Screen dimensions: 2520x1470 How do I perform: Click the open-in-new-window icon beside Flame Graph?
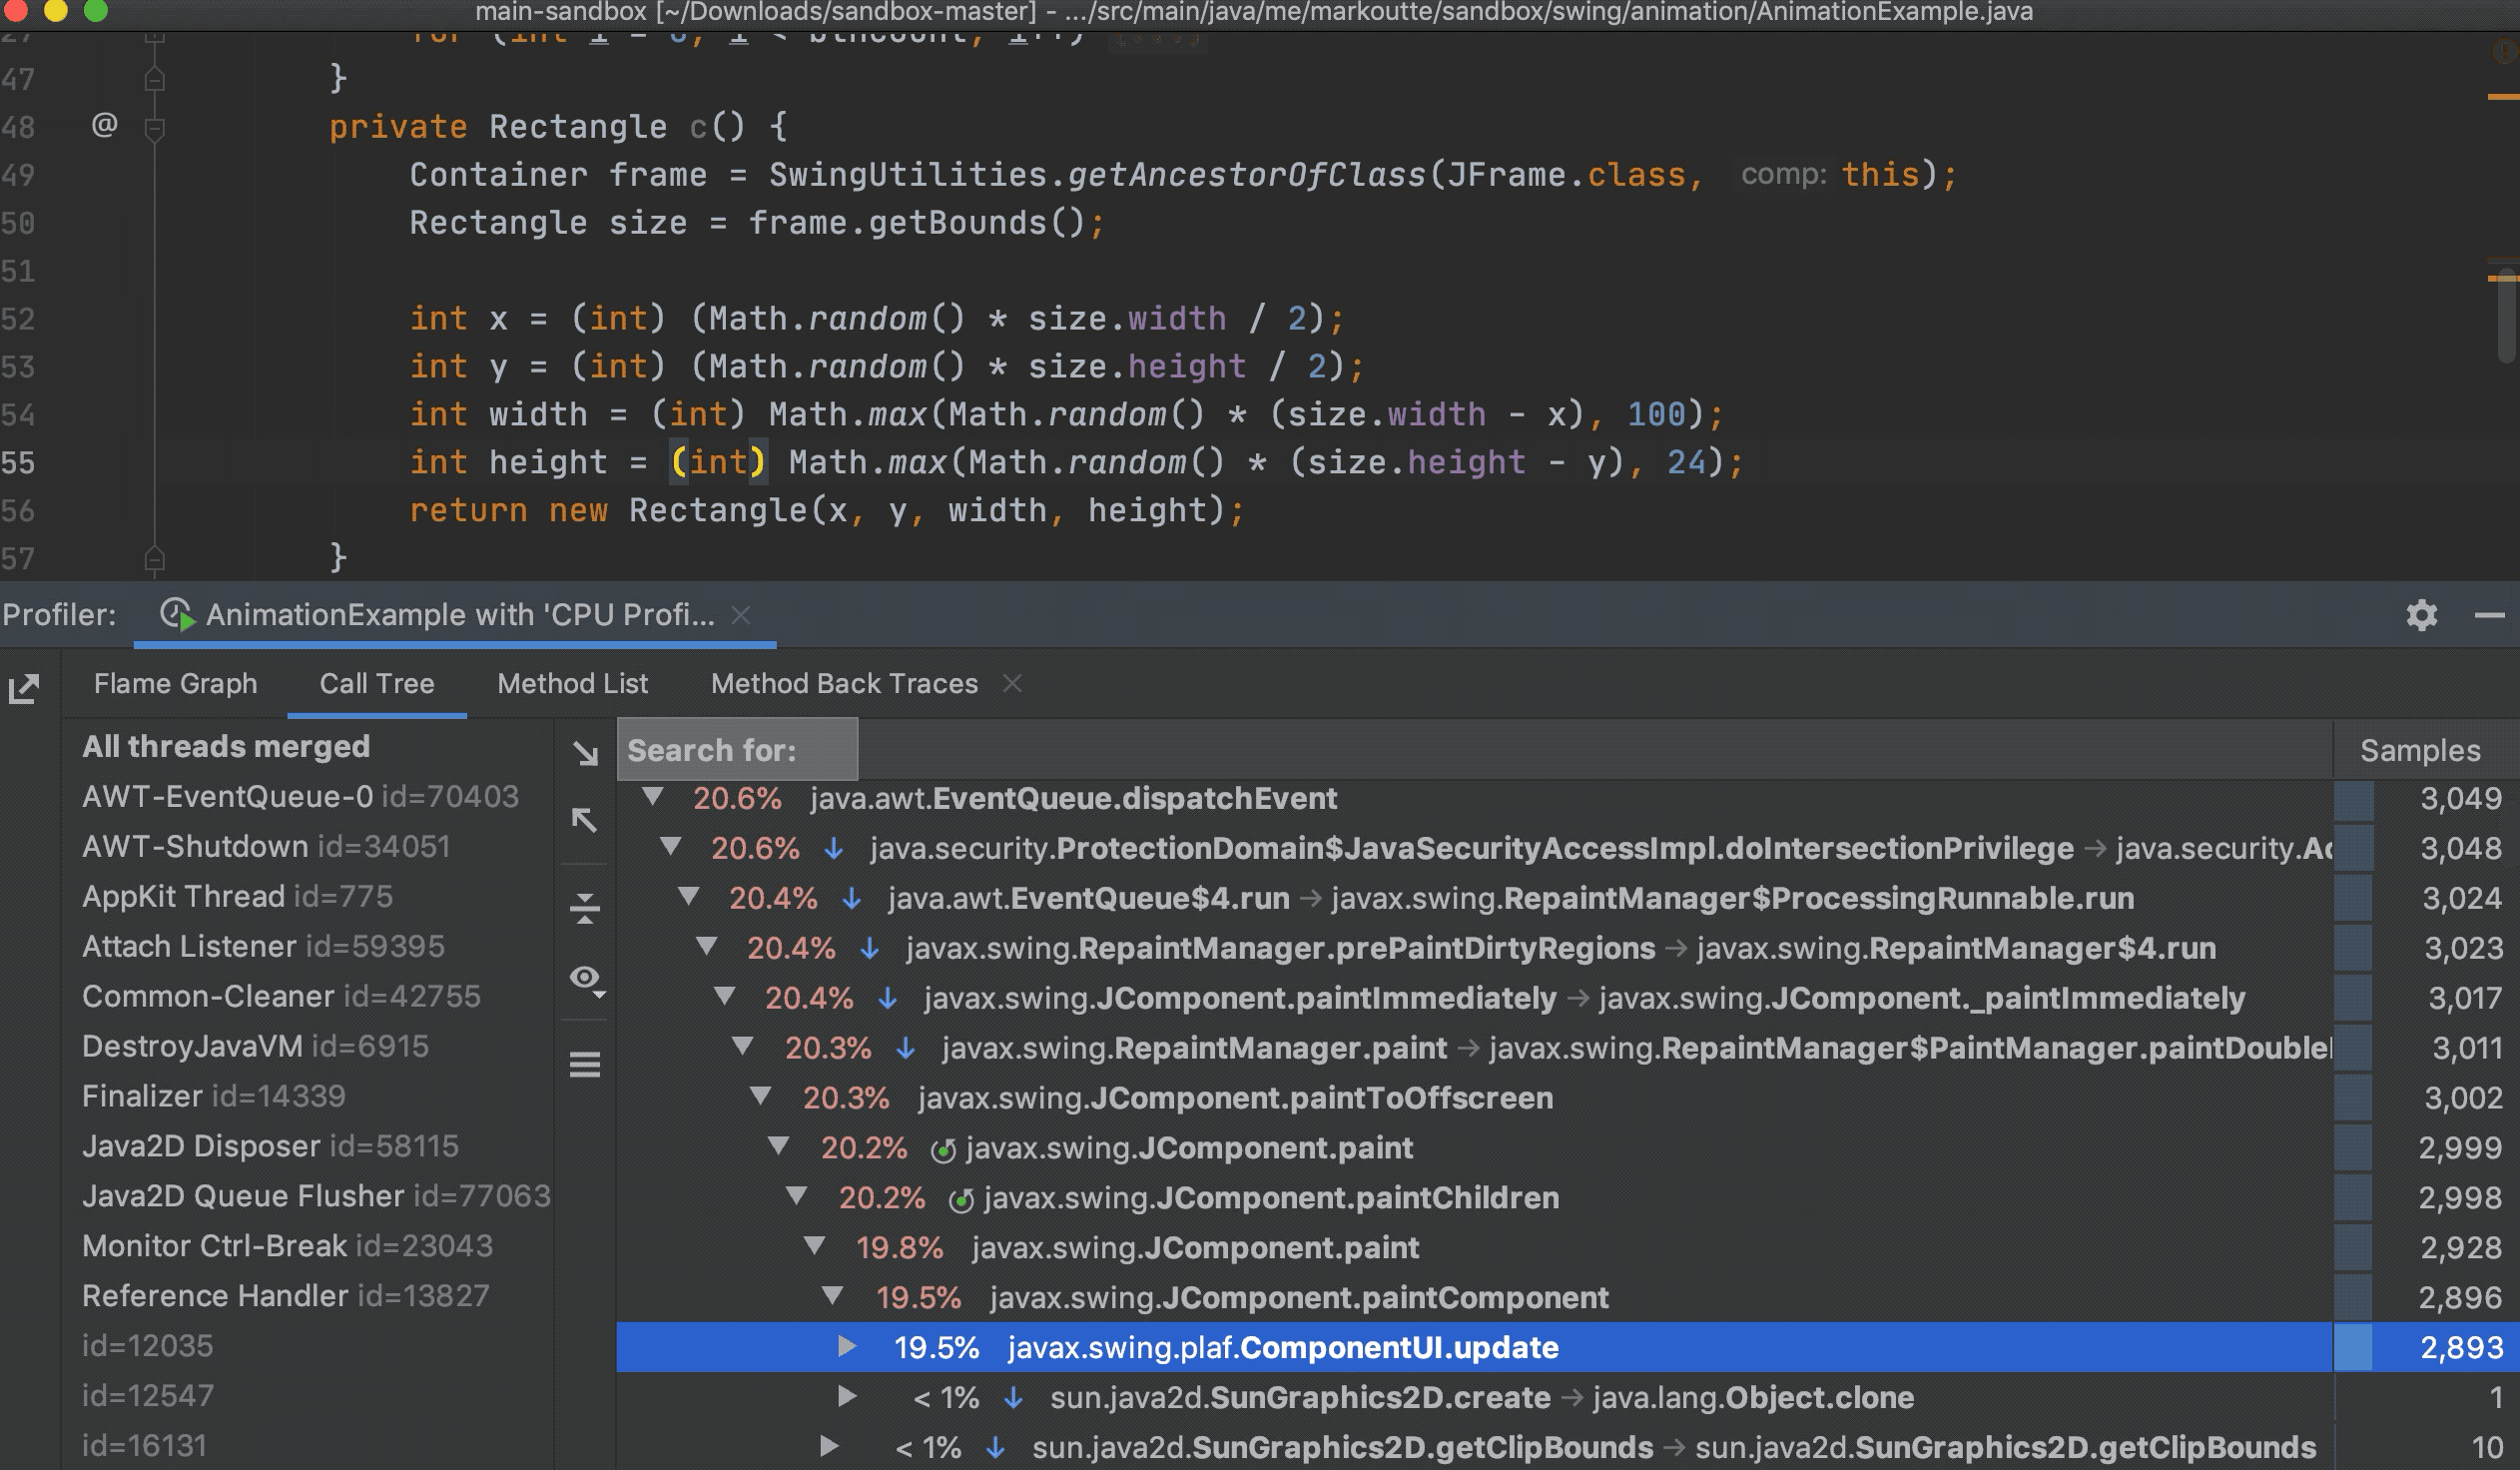tap(24, 688)
